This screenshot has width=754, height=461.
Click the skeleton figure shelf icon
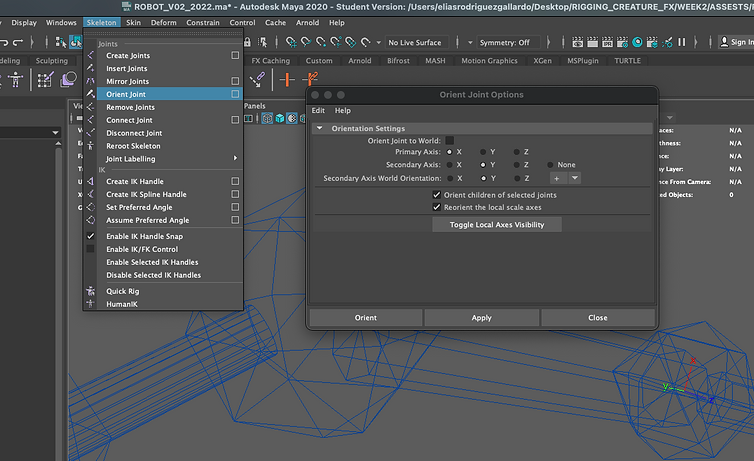(x=15, y=79)
